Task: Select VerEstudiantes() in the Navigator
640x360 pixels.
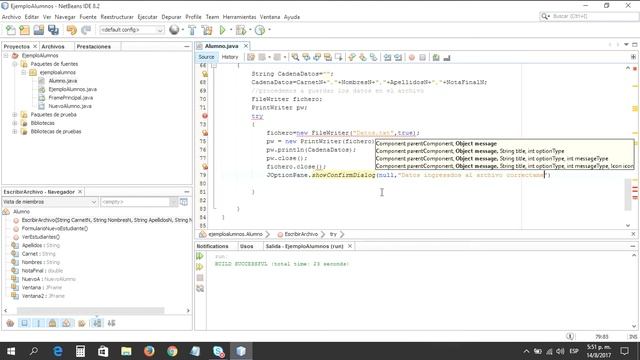Action: [x=41, y=237]
